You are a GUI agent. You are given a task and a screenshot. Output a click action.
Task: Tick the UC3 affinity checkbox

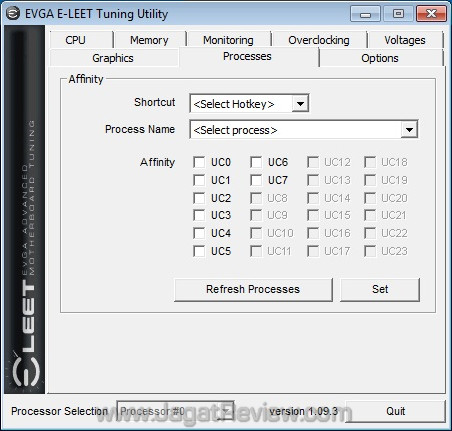point(199,215)
